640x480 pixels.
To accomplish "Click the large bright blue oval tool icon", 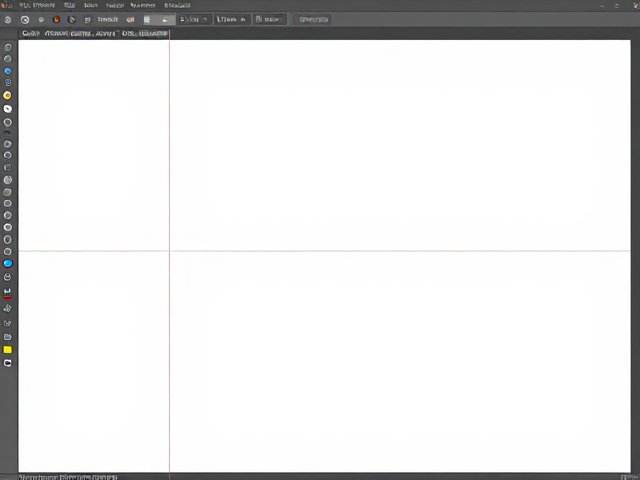I will click(8, 264).
